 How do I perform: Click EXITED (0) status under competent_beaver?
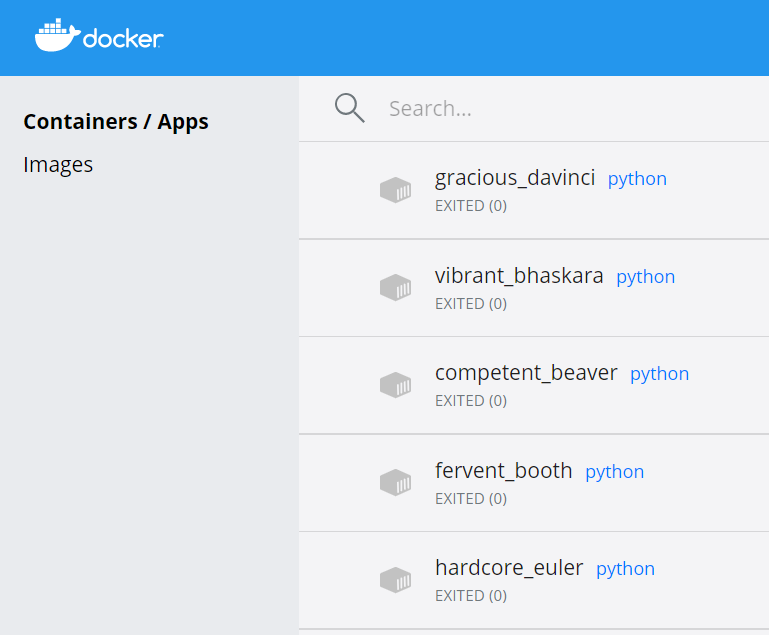click(x=471, y=401)
